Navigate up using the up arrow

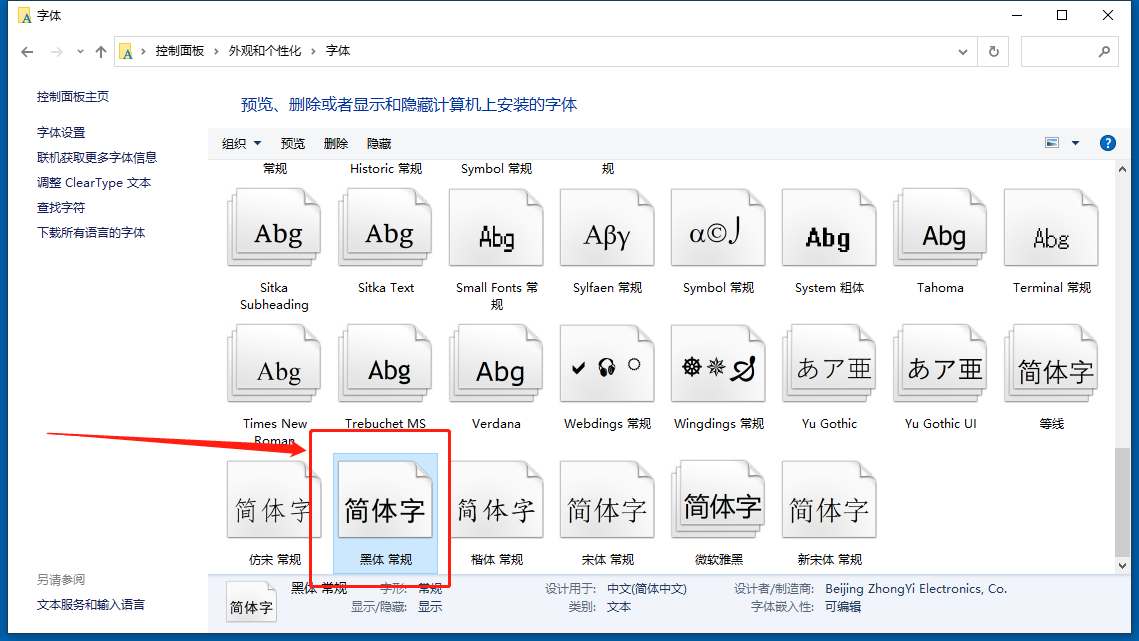101,51
